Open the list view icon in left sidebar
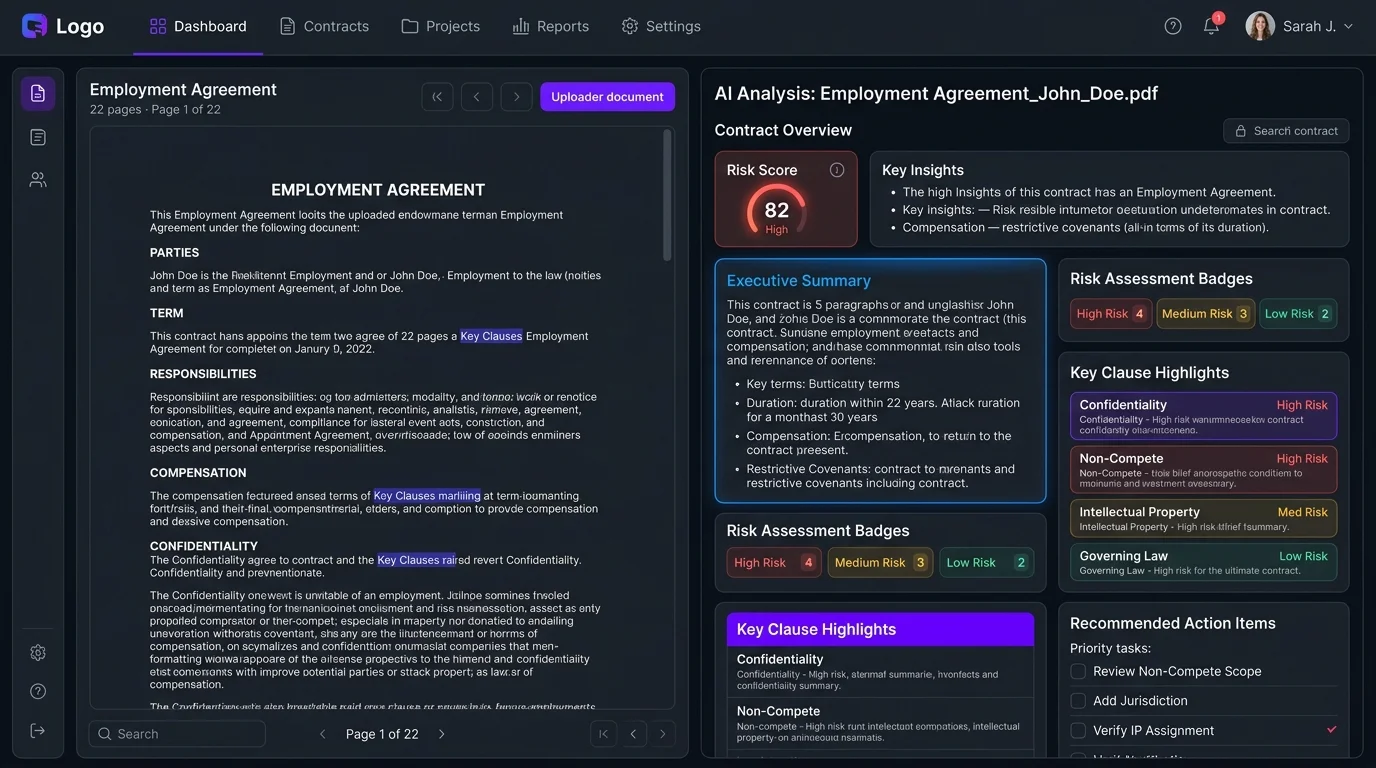 point(38,137)
